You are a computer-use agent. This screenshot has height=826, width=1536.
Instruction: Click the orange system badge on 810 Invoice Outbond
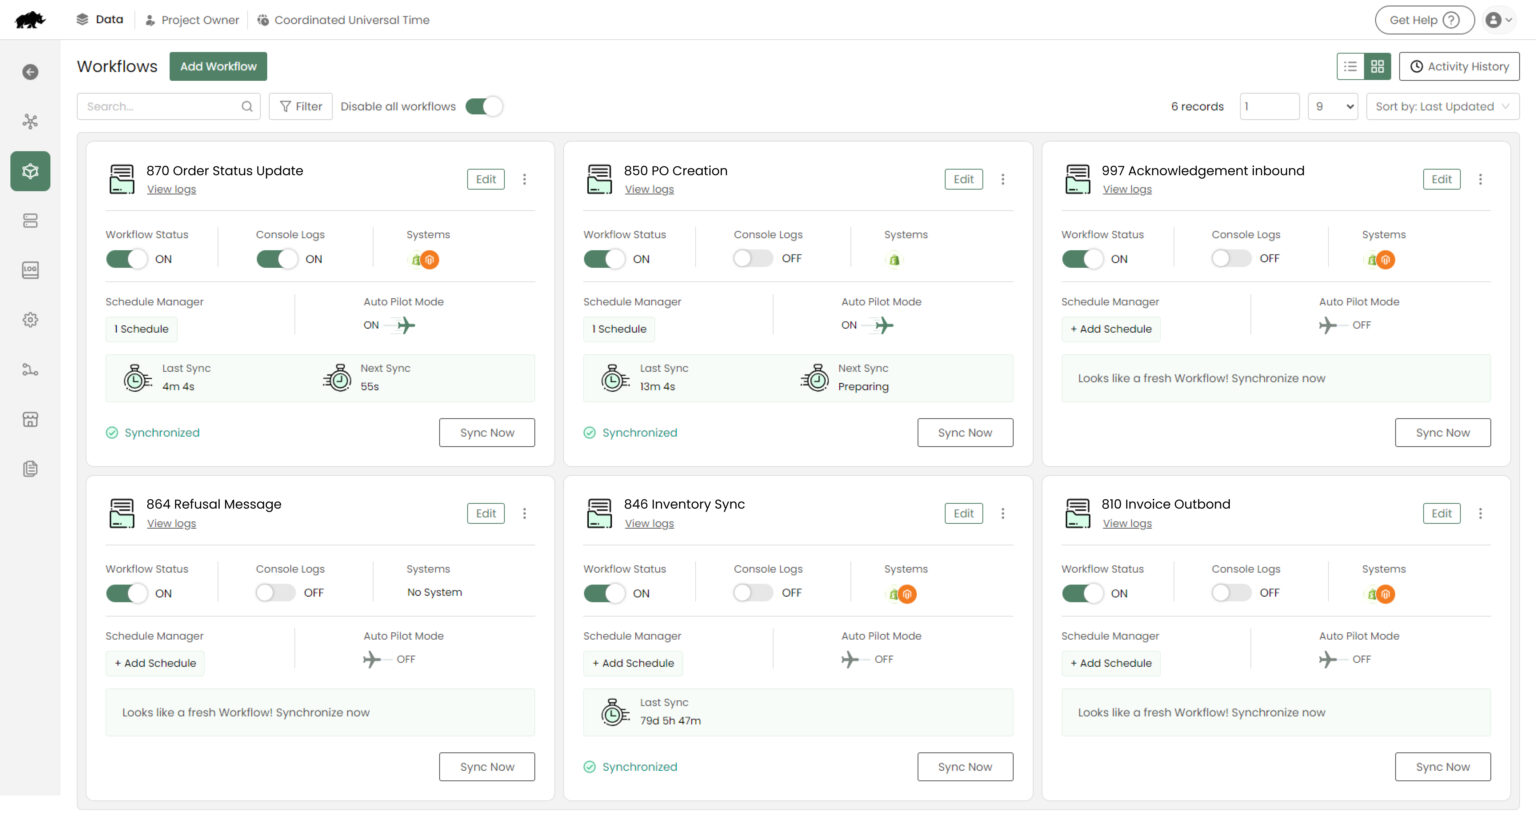point(1385,593)
